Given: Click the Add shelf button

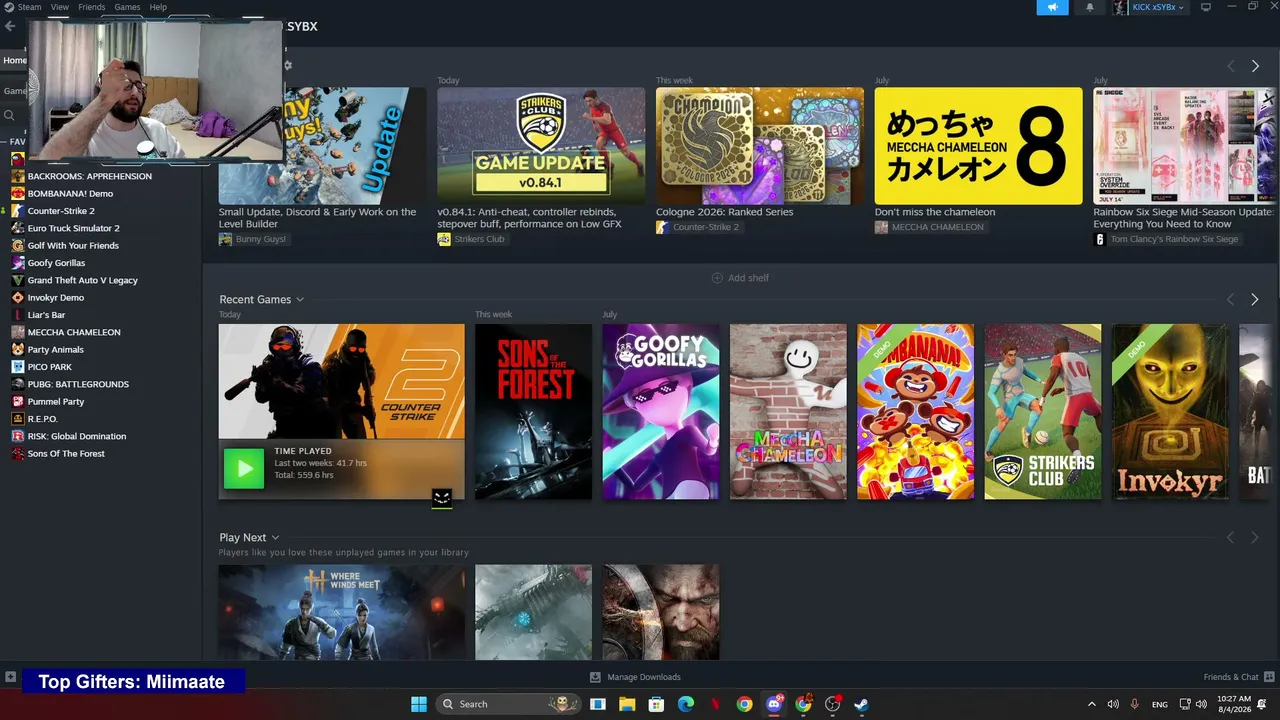Looking at the screenshot, I should tap(740, 278).
